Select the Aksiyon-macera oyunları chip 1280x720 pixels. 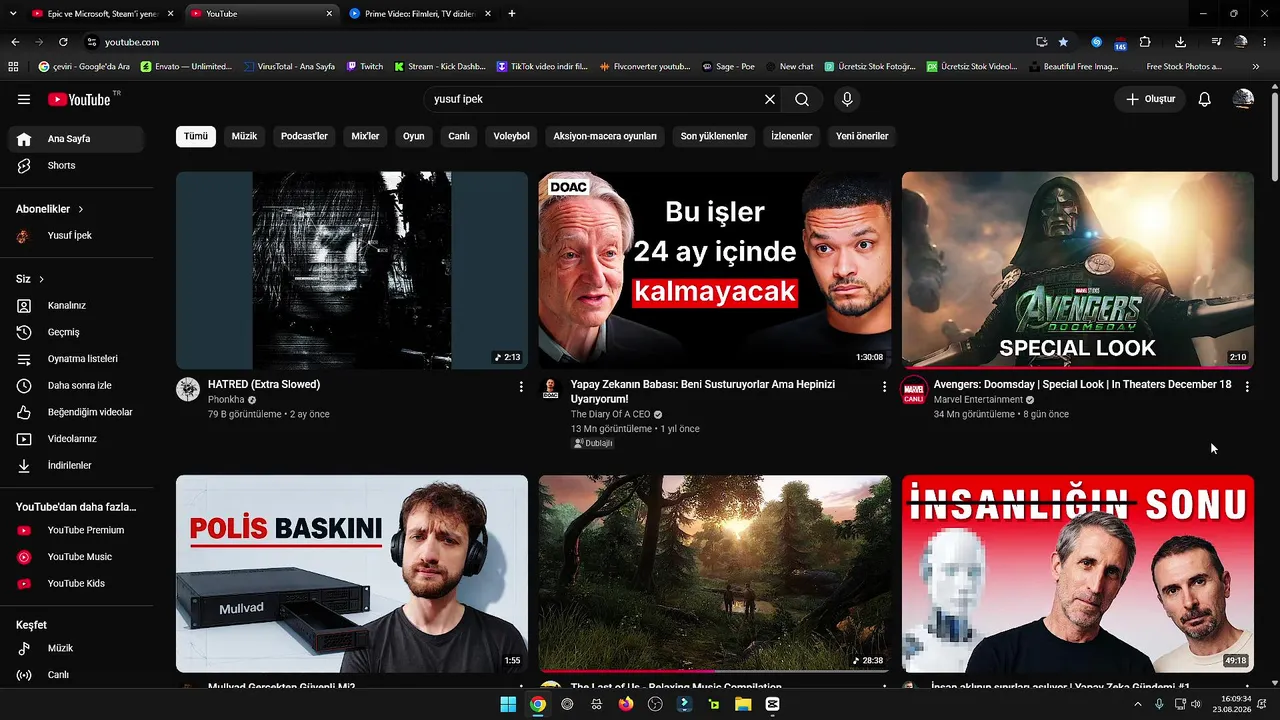[605, 136]
